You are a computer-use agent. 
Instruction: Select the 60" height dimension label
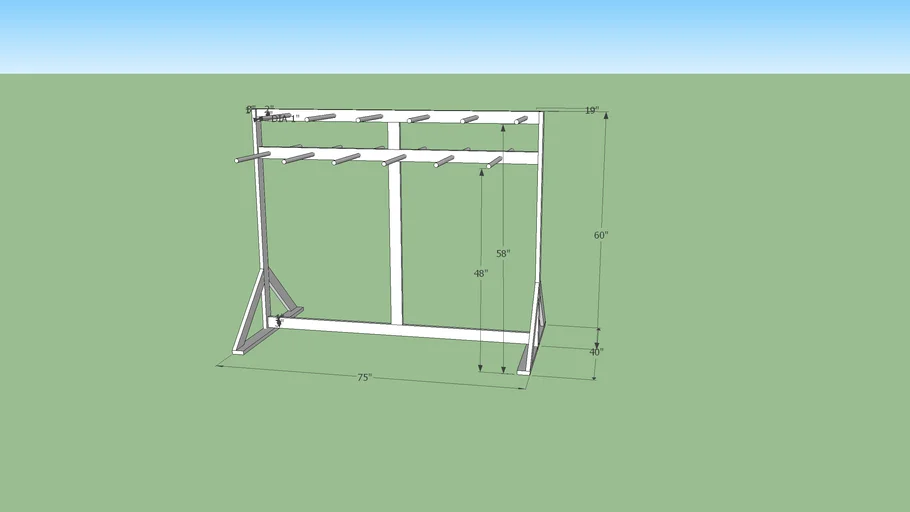coord(600,235)
